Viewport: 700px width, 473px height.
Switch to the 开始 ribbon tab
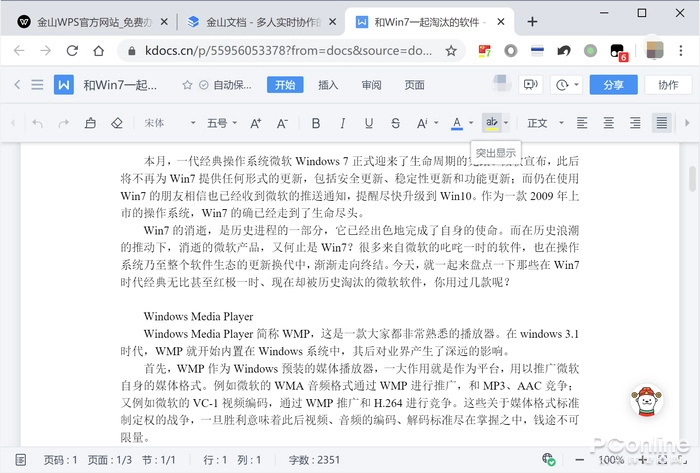tap(285, 85)
